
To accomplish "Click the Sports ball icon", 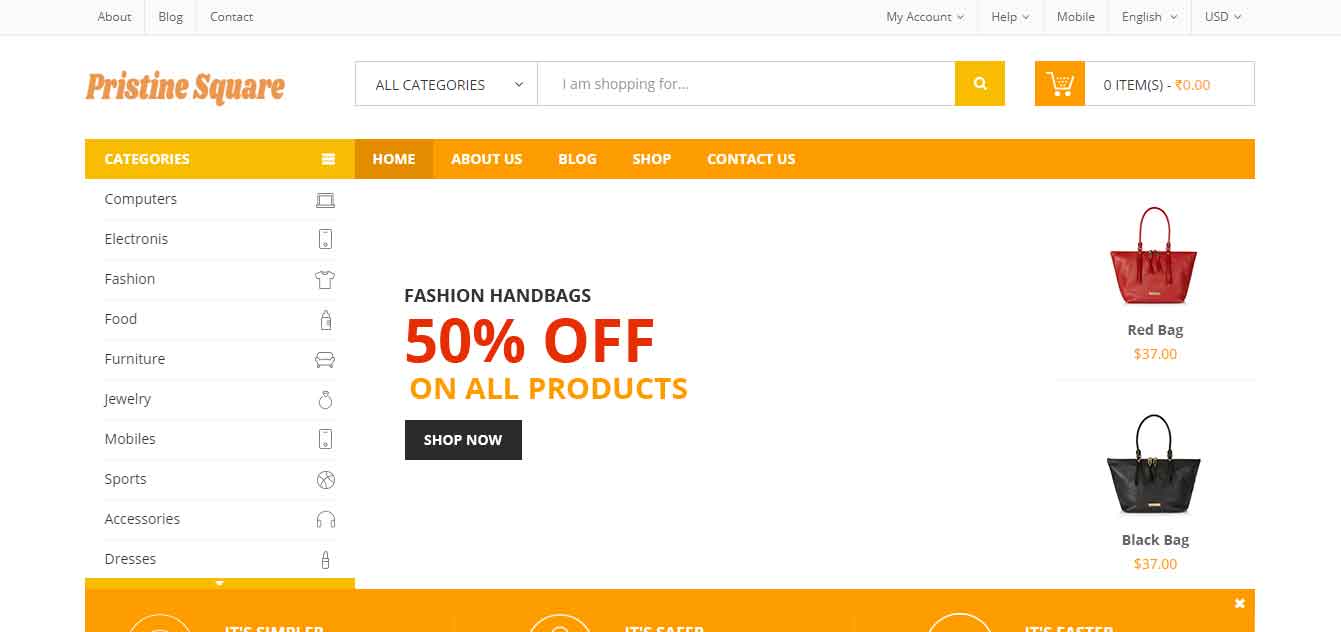I will (x=325, y=480).
